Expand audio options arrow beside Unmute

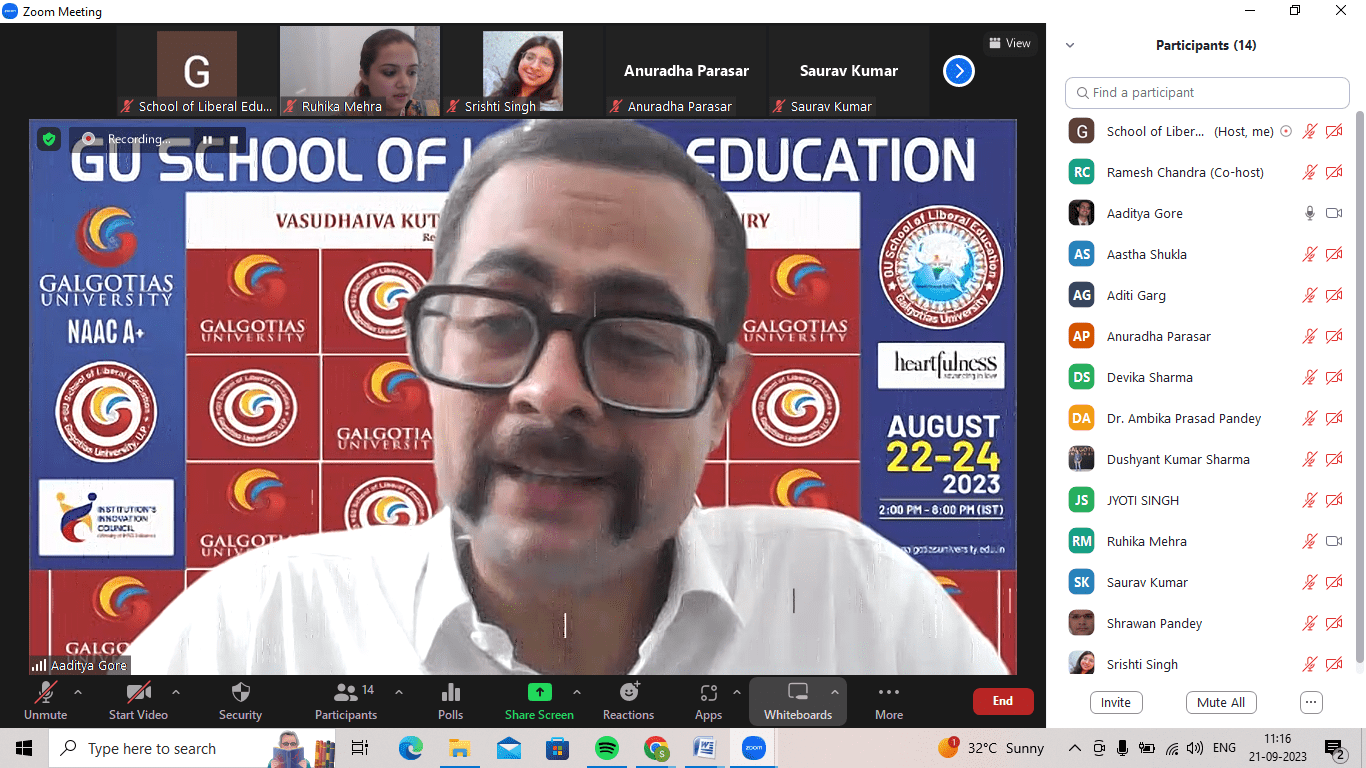click(x=78, y=692)
